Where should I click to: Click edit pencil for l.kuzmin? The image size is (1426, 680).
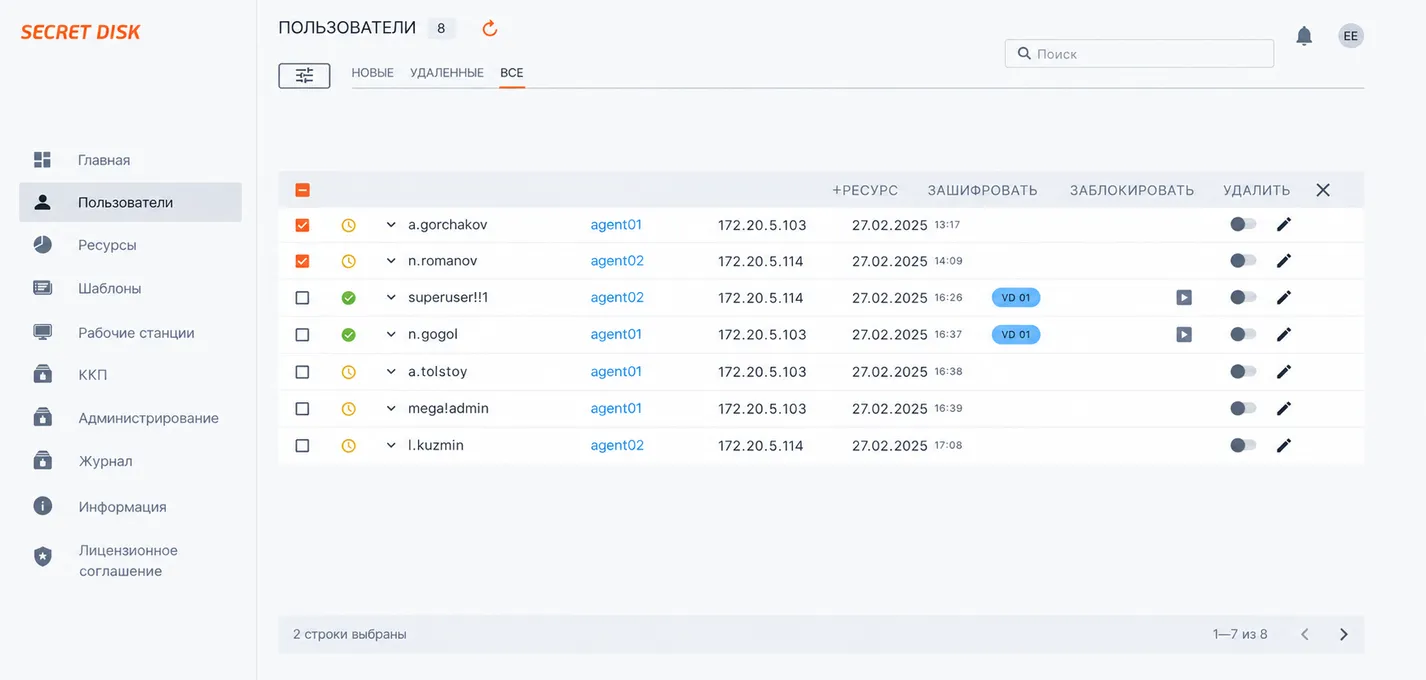1284,445
